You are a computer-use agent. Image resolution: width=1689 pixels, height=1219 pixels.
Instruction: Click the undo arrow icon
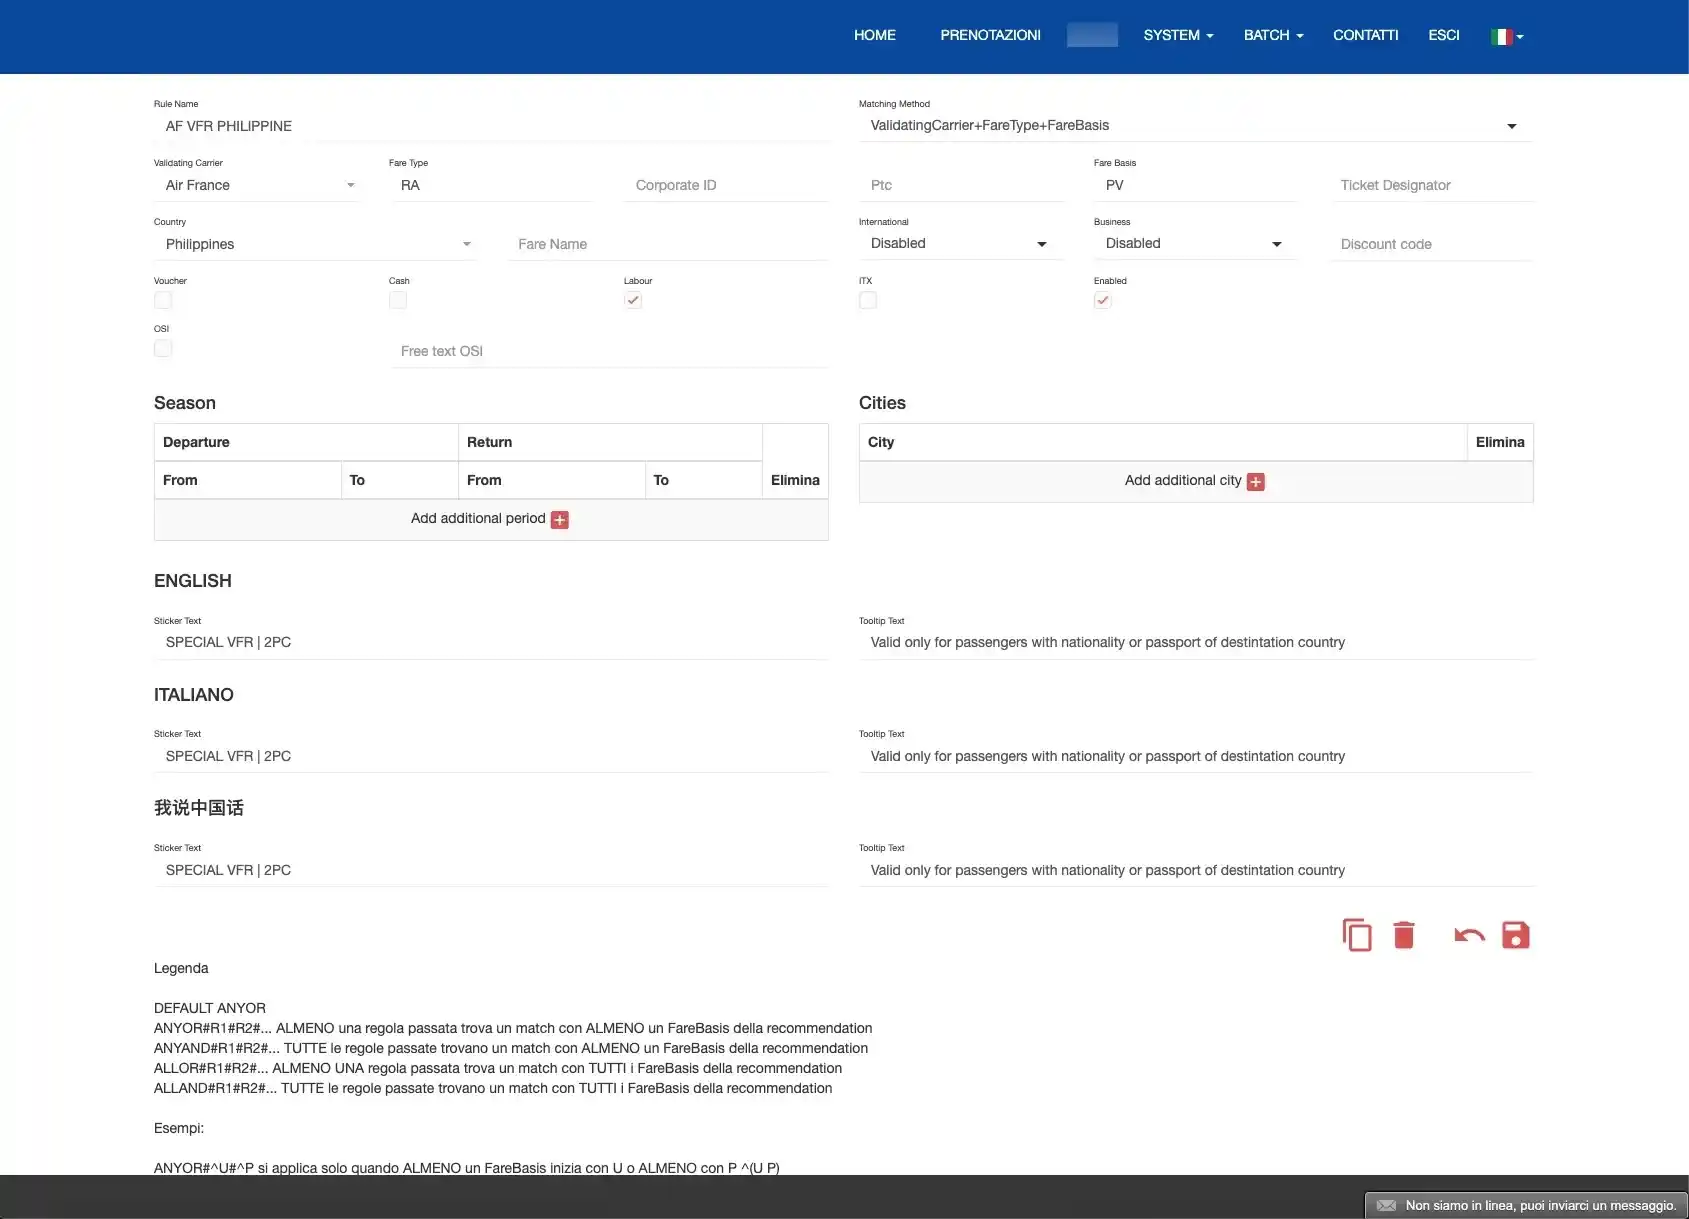coord(1468,935)
